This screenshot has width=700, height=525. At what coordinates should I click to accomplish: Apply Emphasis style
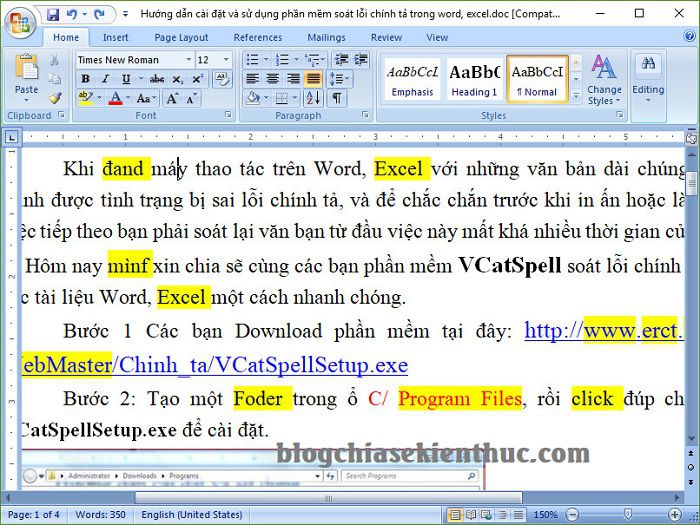click(412, 79)
